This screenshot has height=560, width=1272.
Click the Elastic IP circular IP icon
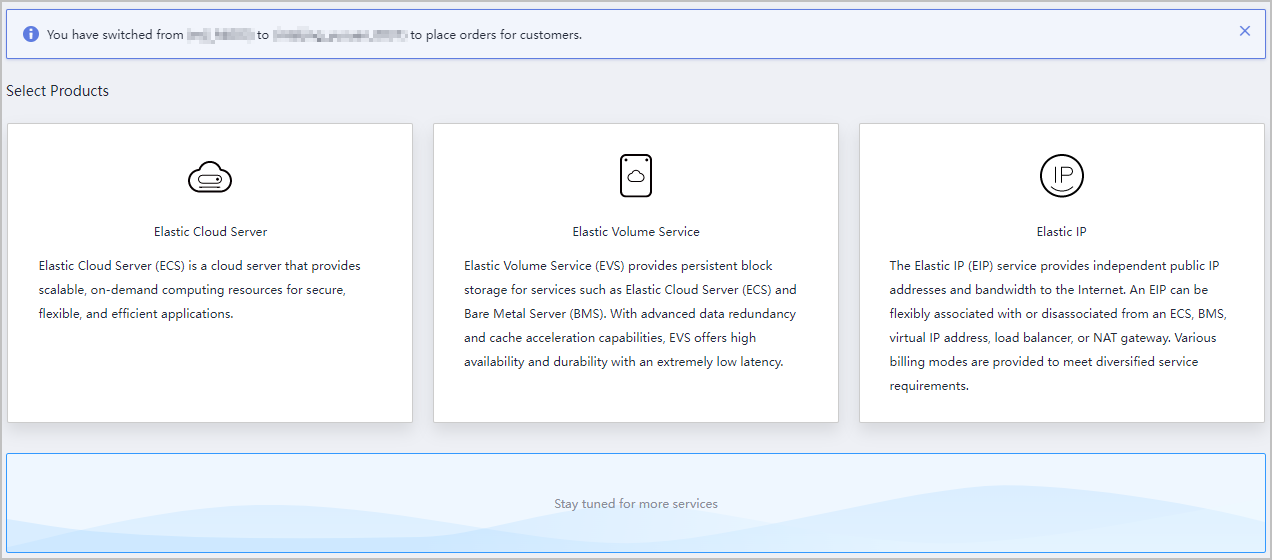(x=1061, y=176)
